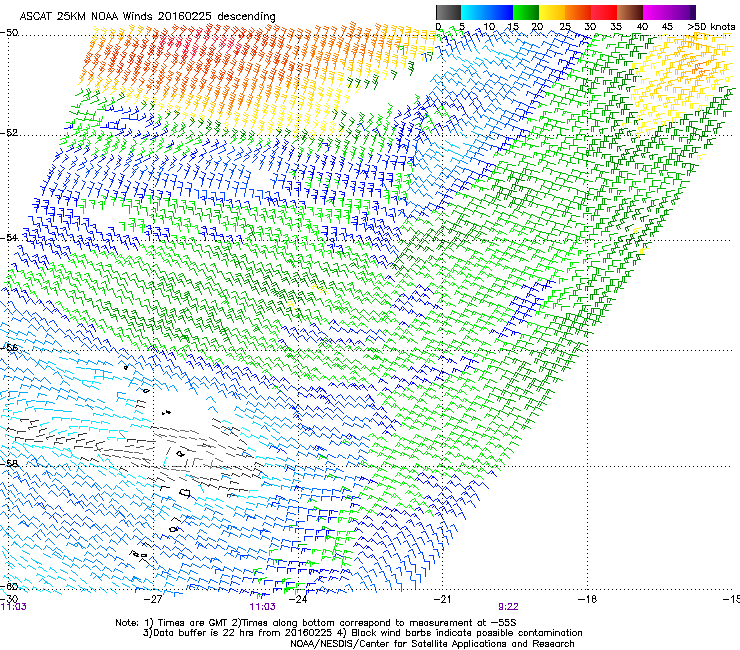
Task: Click the ASCAT 25KM NOAA Winds title
Action: tap(147, 16)
